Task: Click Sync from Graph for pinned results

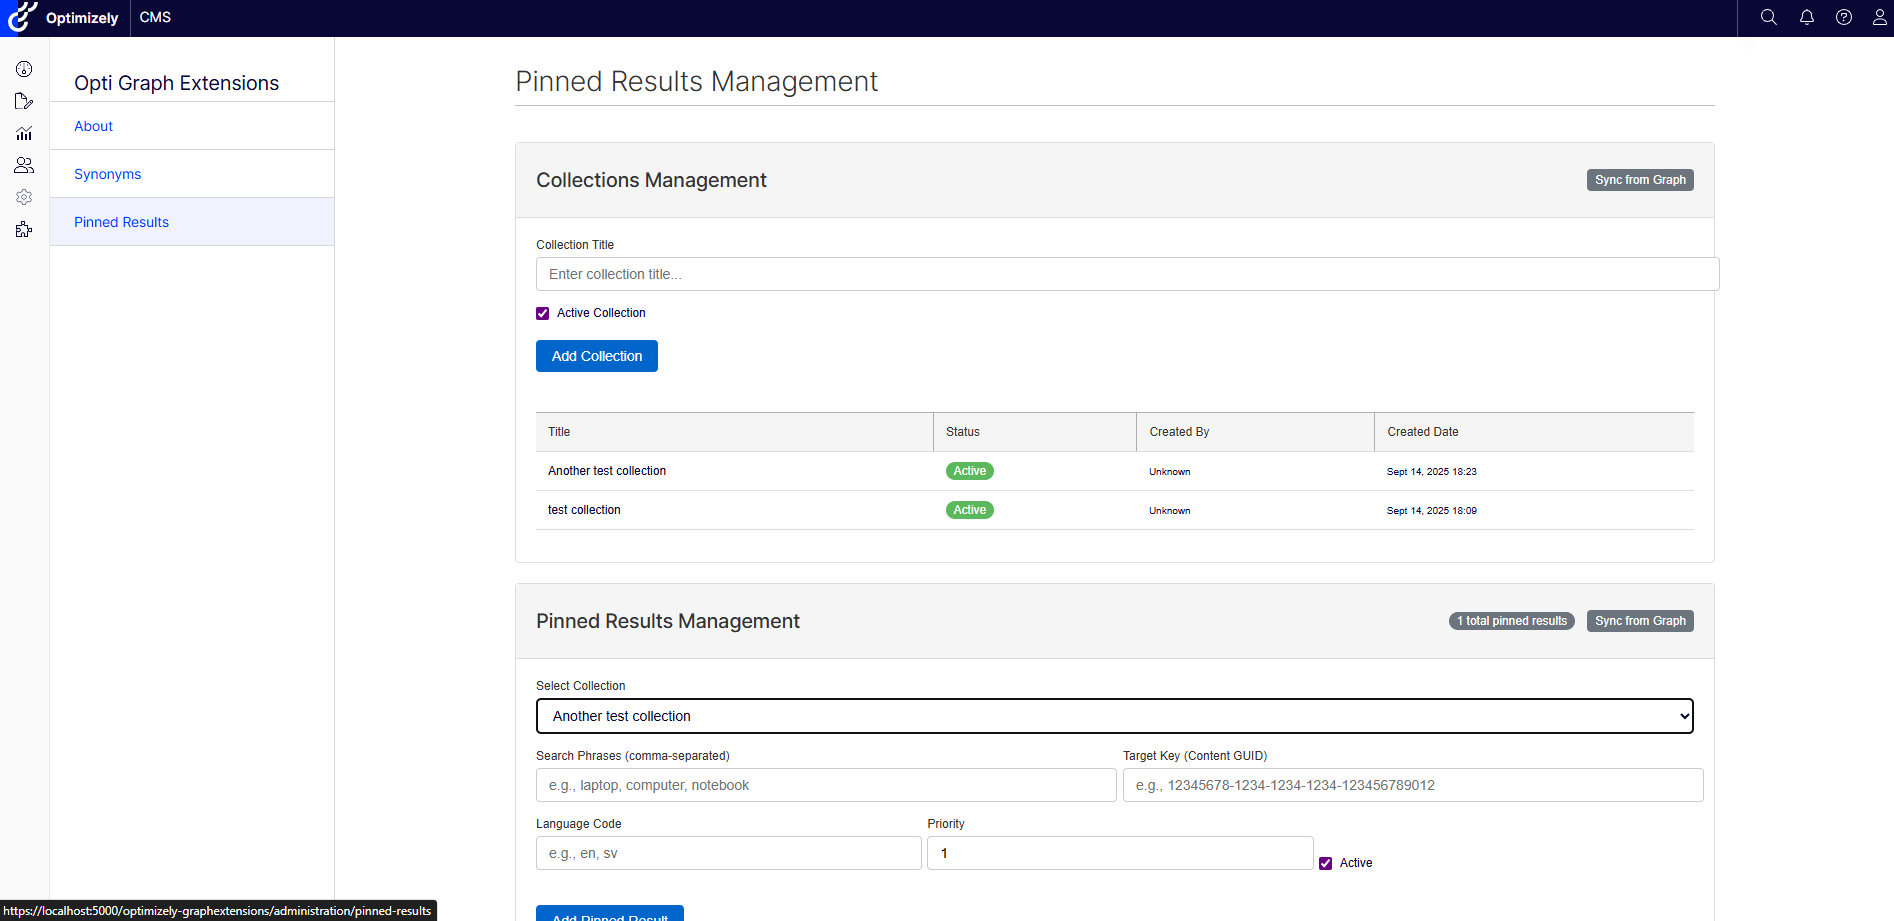Action: pos(1639,621)
